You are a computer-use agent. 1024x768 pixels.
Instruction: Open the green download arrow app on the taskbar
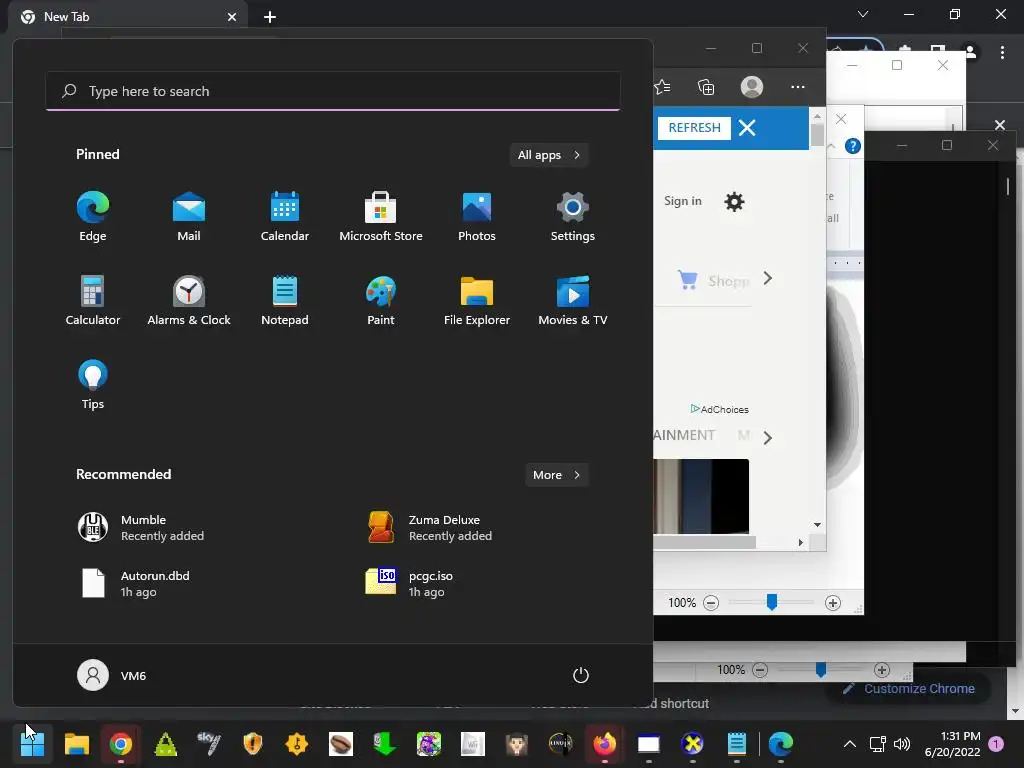(385, 744)
